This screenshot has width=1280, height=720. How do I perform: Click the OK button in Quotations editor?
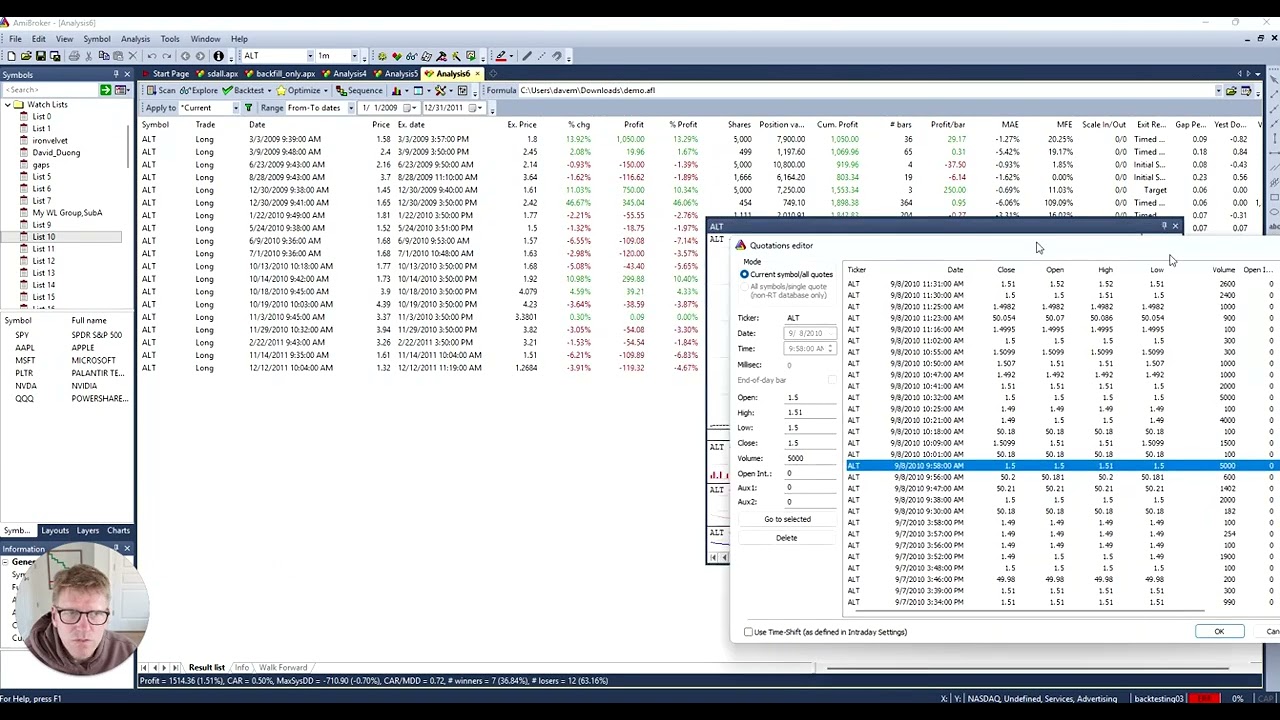pos(1219,632)
